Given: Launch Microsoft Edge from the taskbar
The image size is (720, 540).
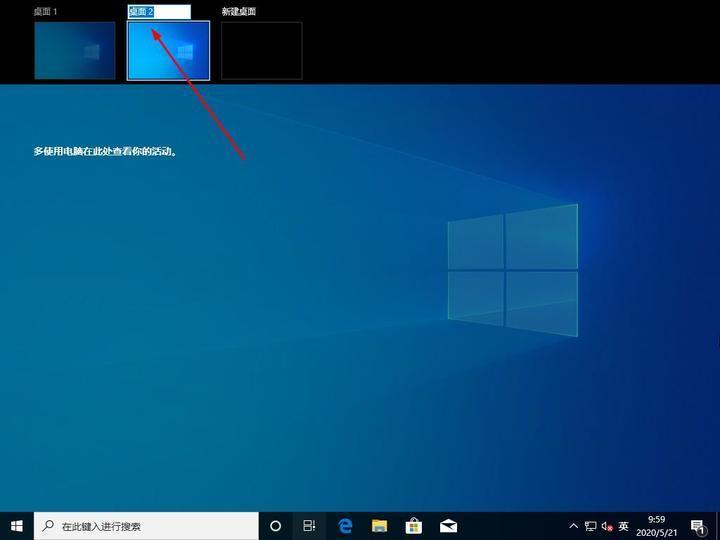Looking at the screenshot, I should pyautogui.click(x=345, y=525).
